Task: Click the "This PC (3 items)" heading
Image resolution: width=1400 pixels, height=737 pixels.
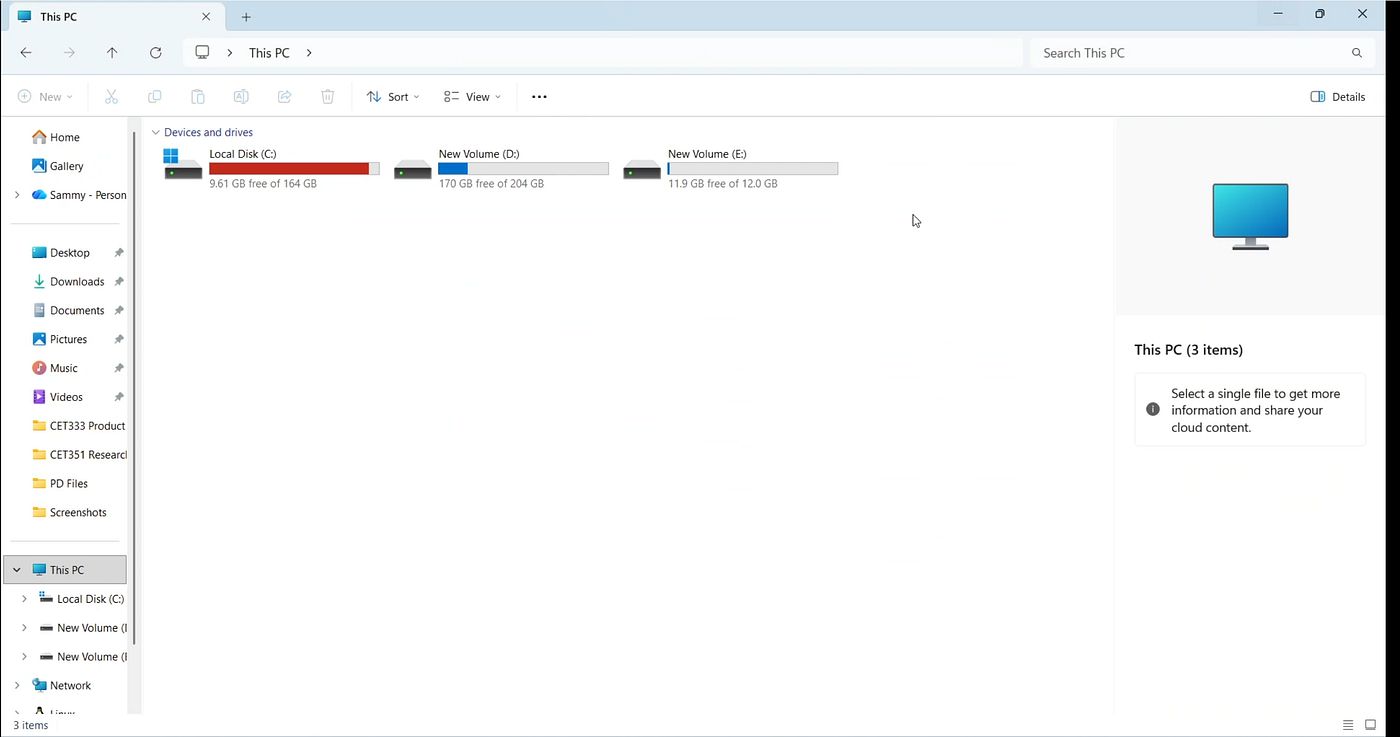Action: pyautogui.click(x=1189, y=350)
